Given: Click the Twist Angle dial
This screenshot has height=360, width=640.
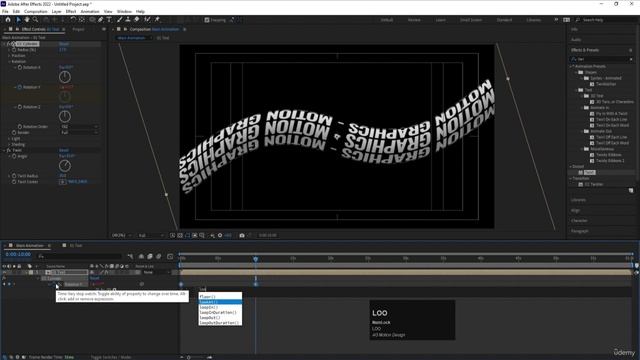Looking at the screenshot, I should [65, 166].
